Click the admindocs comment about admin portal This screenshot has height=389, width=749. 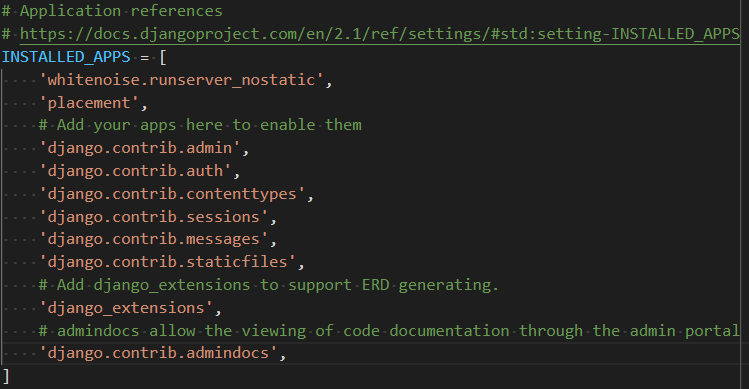point(389,331)
